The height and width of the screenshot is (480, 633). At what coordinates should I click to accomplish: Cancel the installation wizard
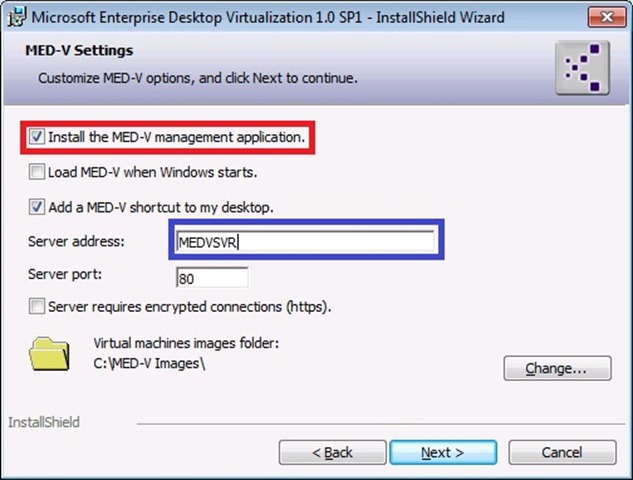tap(561, 453)
